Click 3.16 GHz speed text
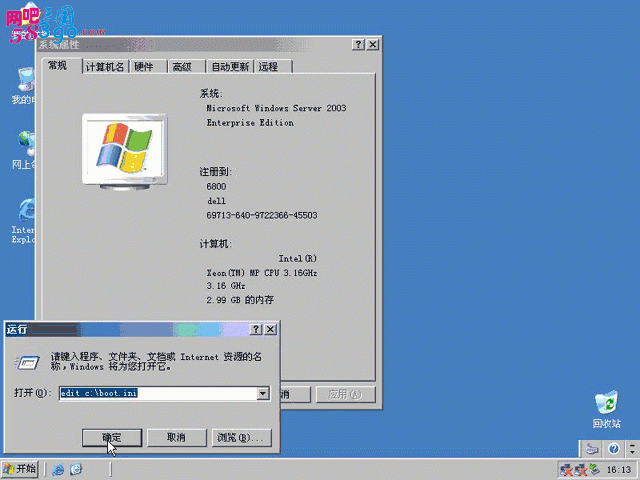 pyautogui.click(x=226, y=286)
